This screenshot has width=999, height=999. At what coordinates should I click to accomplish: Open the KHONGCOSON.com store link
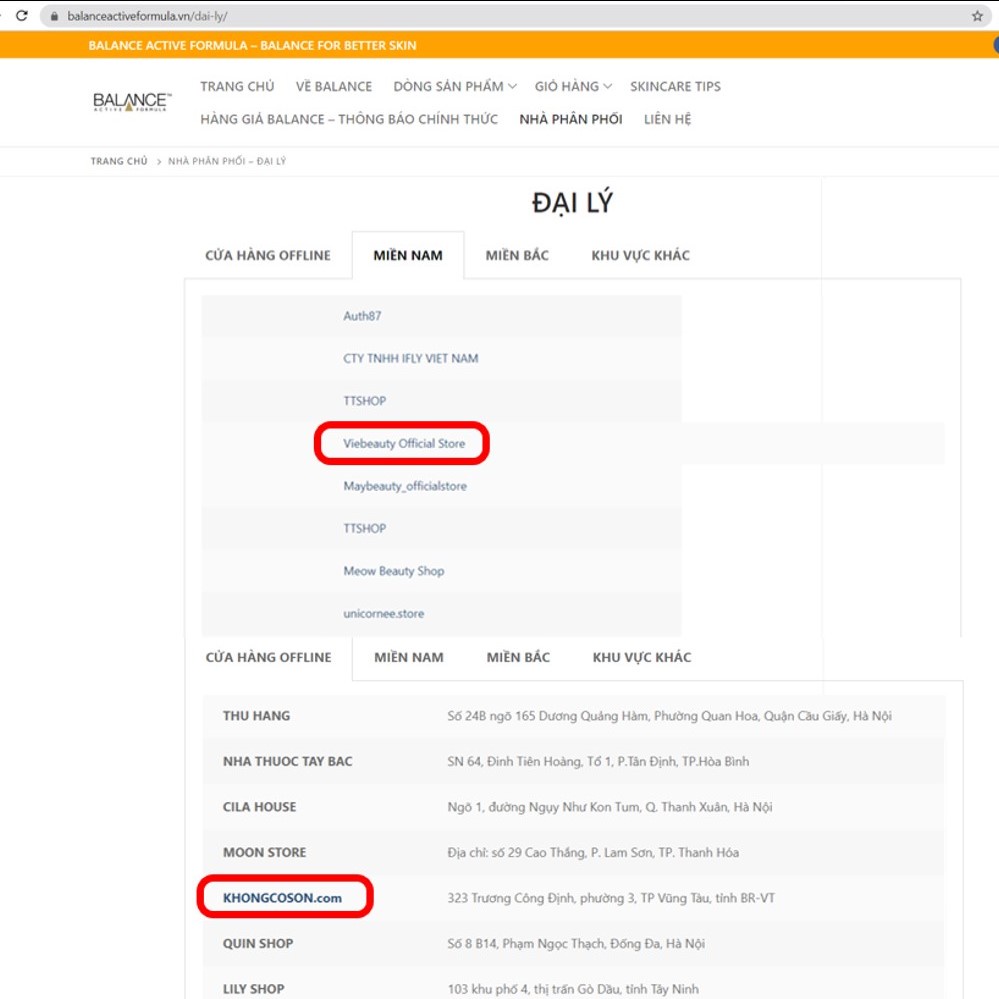[282, 898]
